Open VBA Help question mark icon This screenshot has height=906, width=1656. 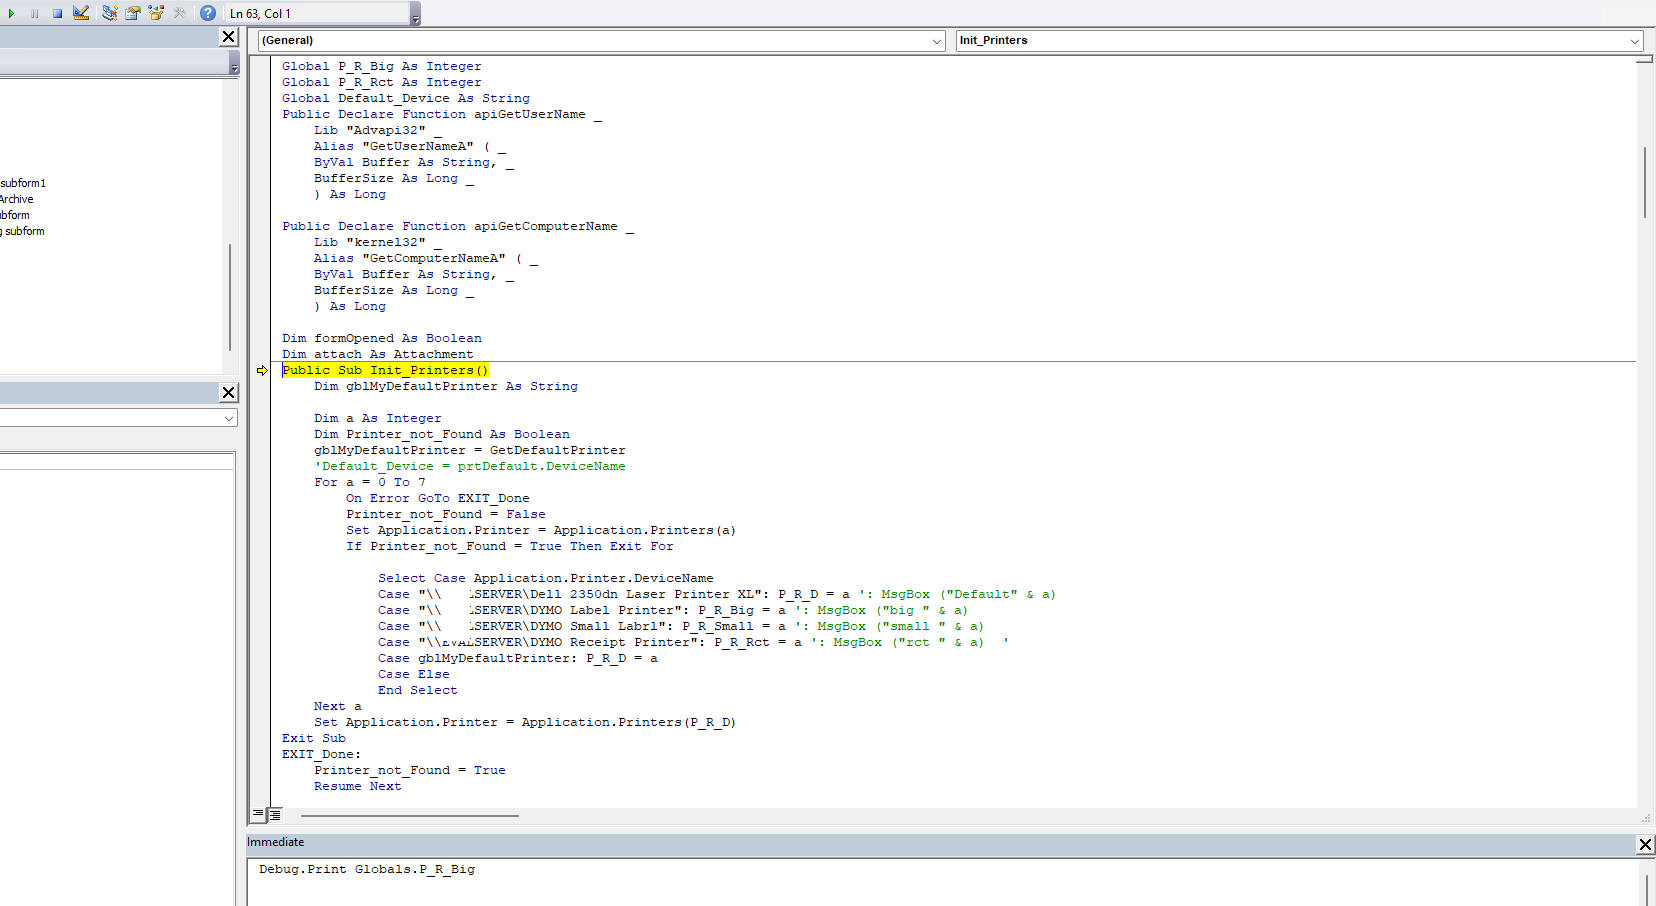207,13
